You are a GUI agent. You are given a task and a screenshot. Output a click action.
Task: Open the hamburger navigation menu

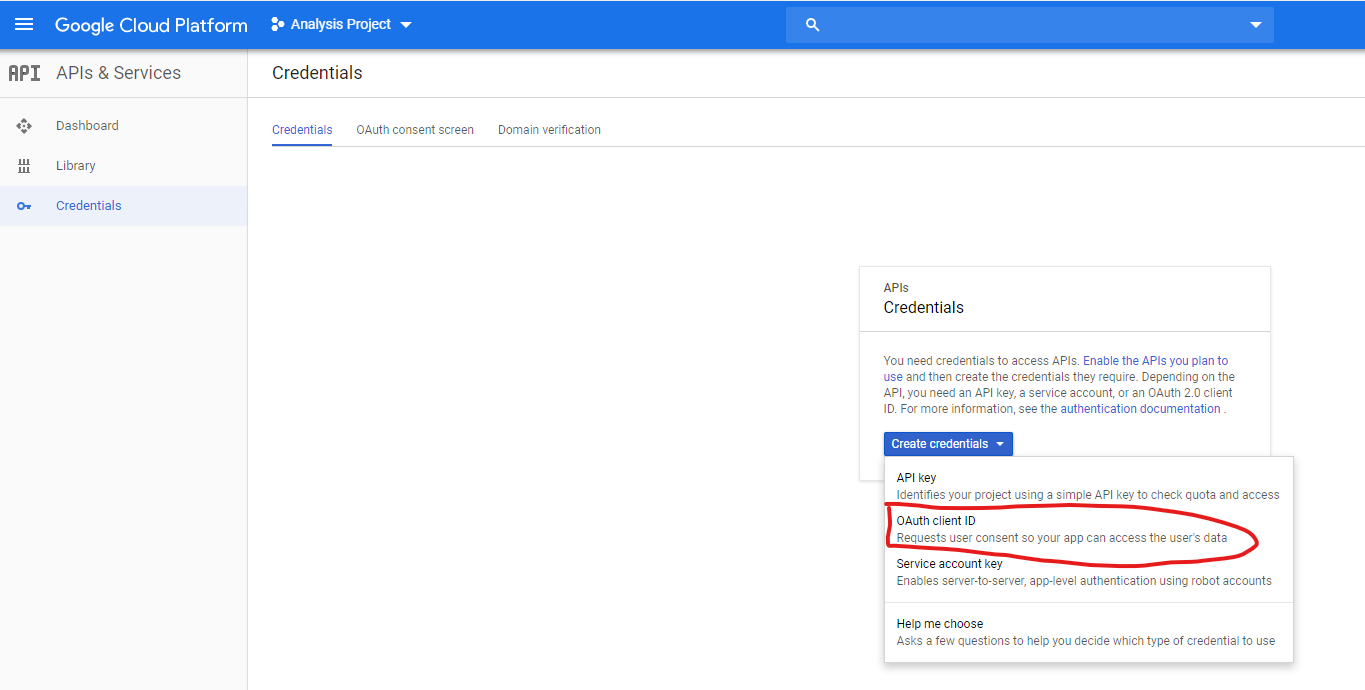24,24
